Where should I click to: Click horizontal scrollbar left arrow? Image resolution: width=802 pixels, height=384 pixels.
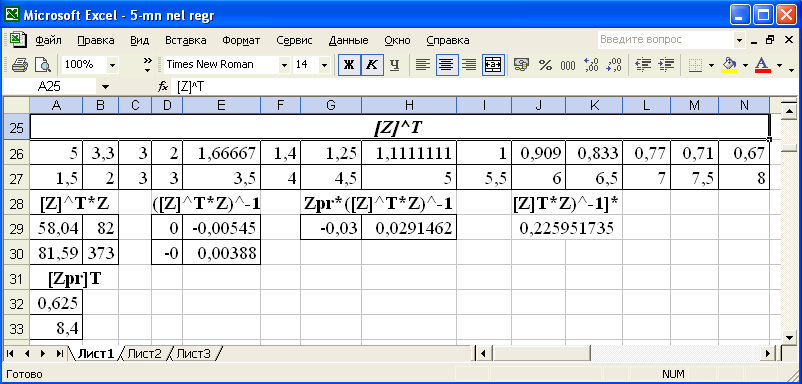[x=484, y=353]
